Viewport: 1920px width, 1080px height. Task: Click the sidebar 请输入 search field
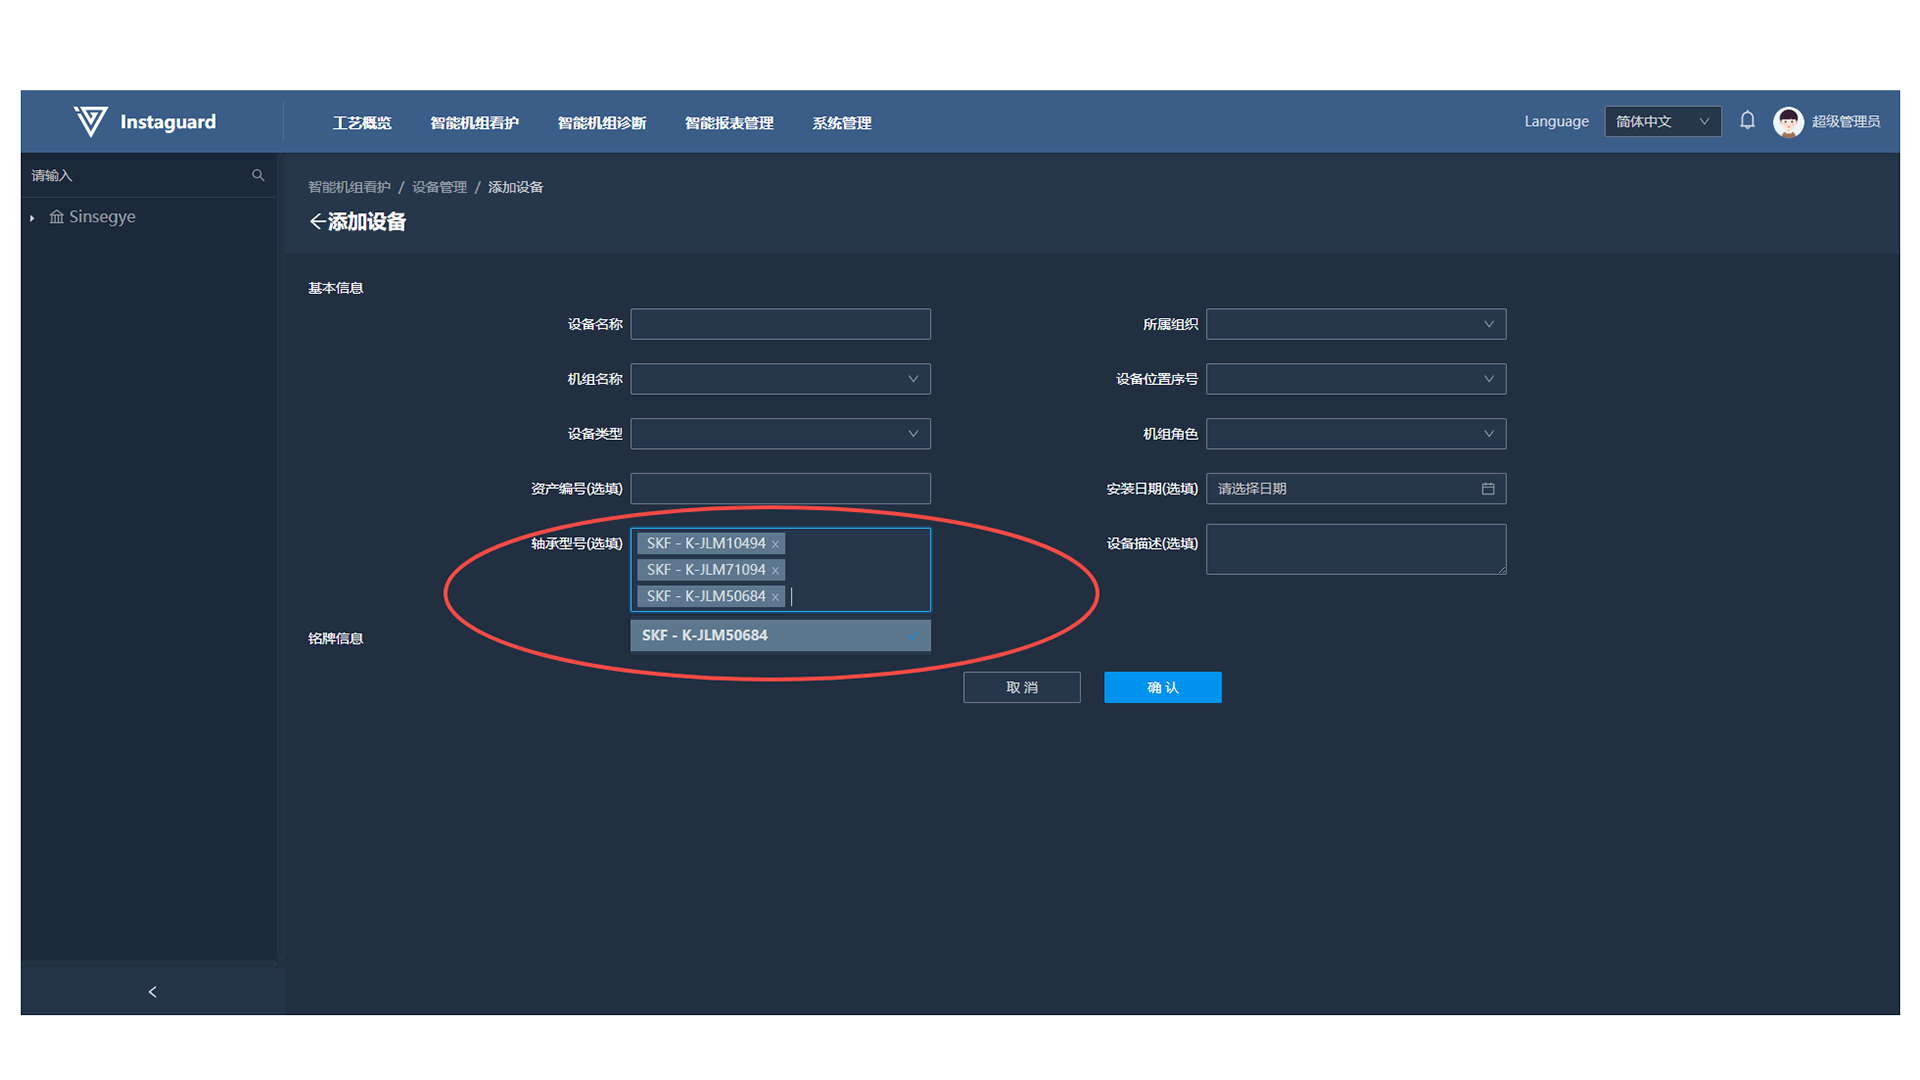click(148, 175)
